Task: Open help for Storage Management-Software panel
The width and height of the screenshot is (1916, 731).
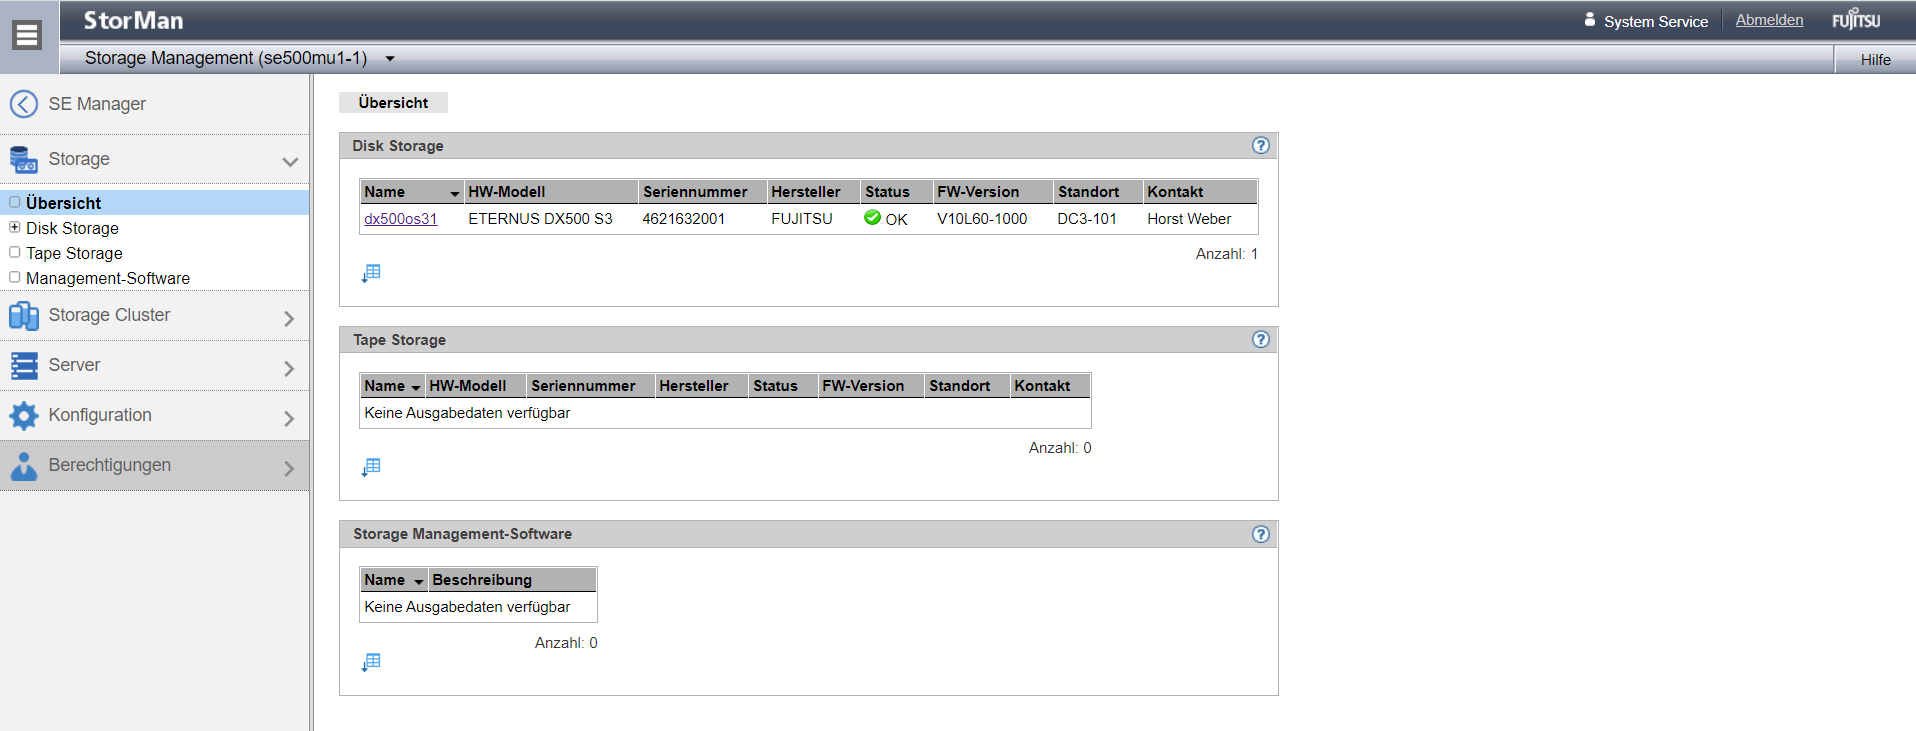Action: [1261, 534]
